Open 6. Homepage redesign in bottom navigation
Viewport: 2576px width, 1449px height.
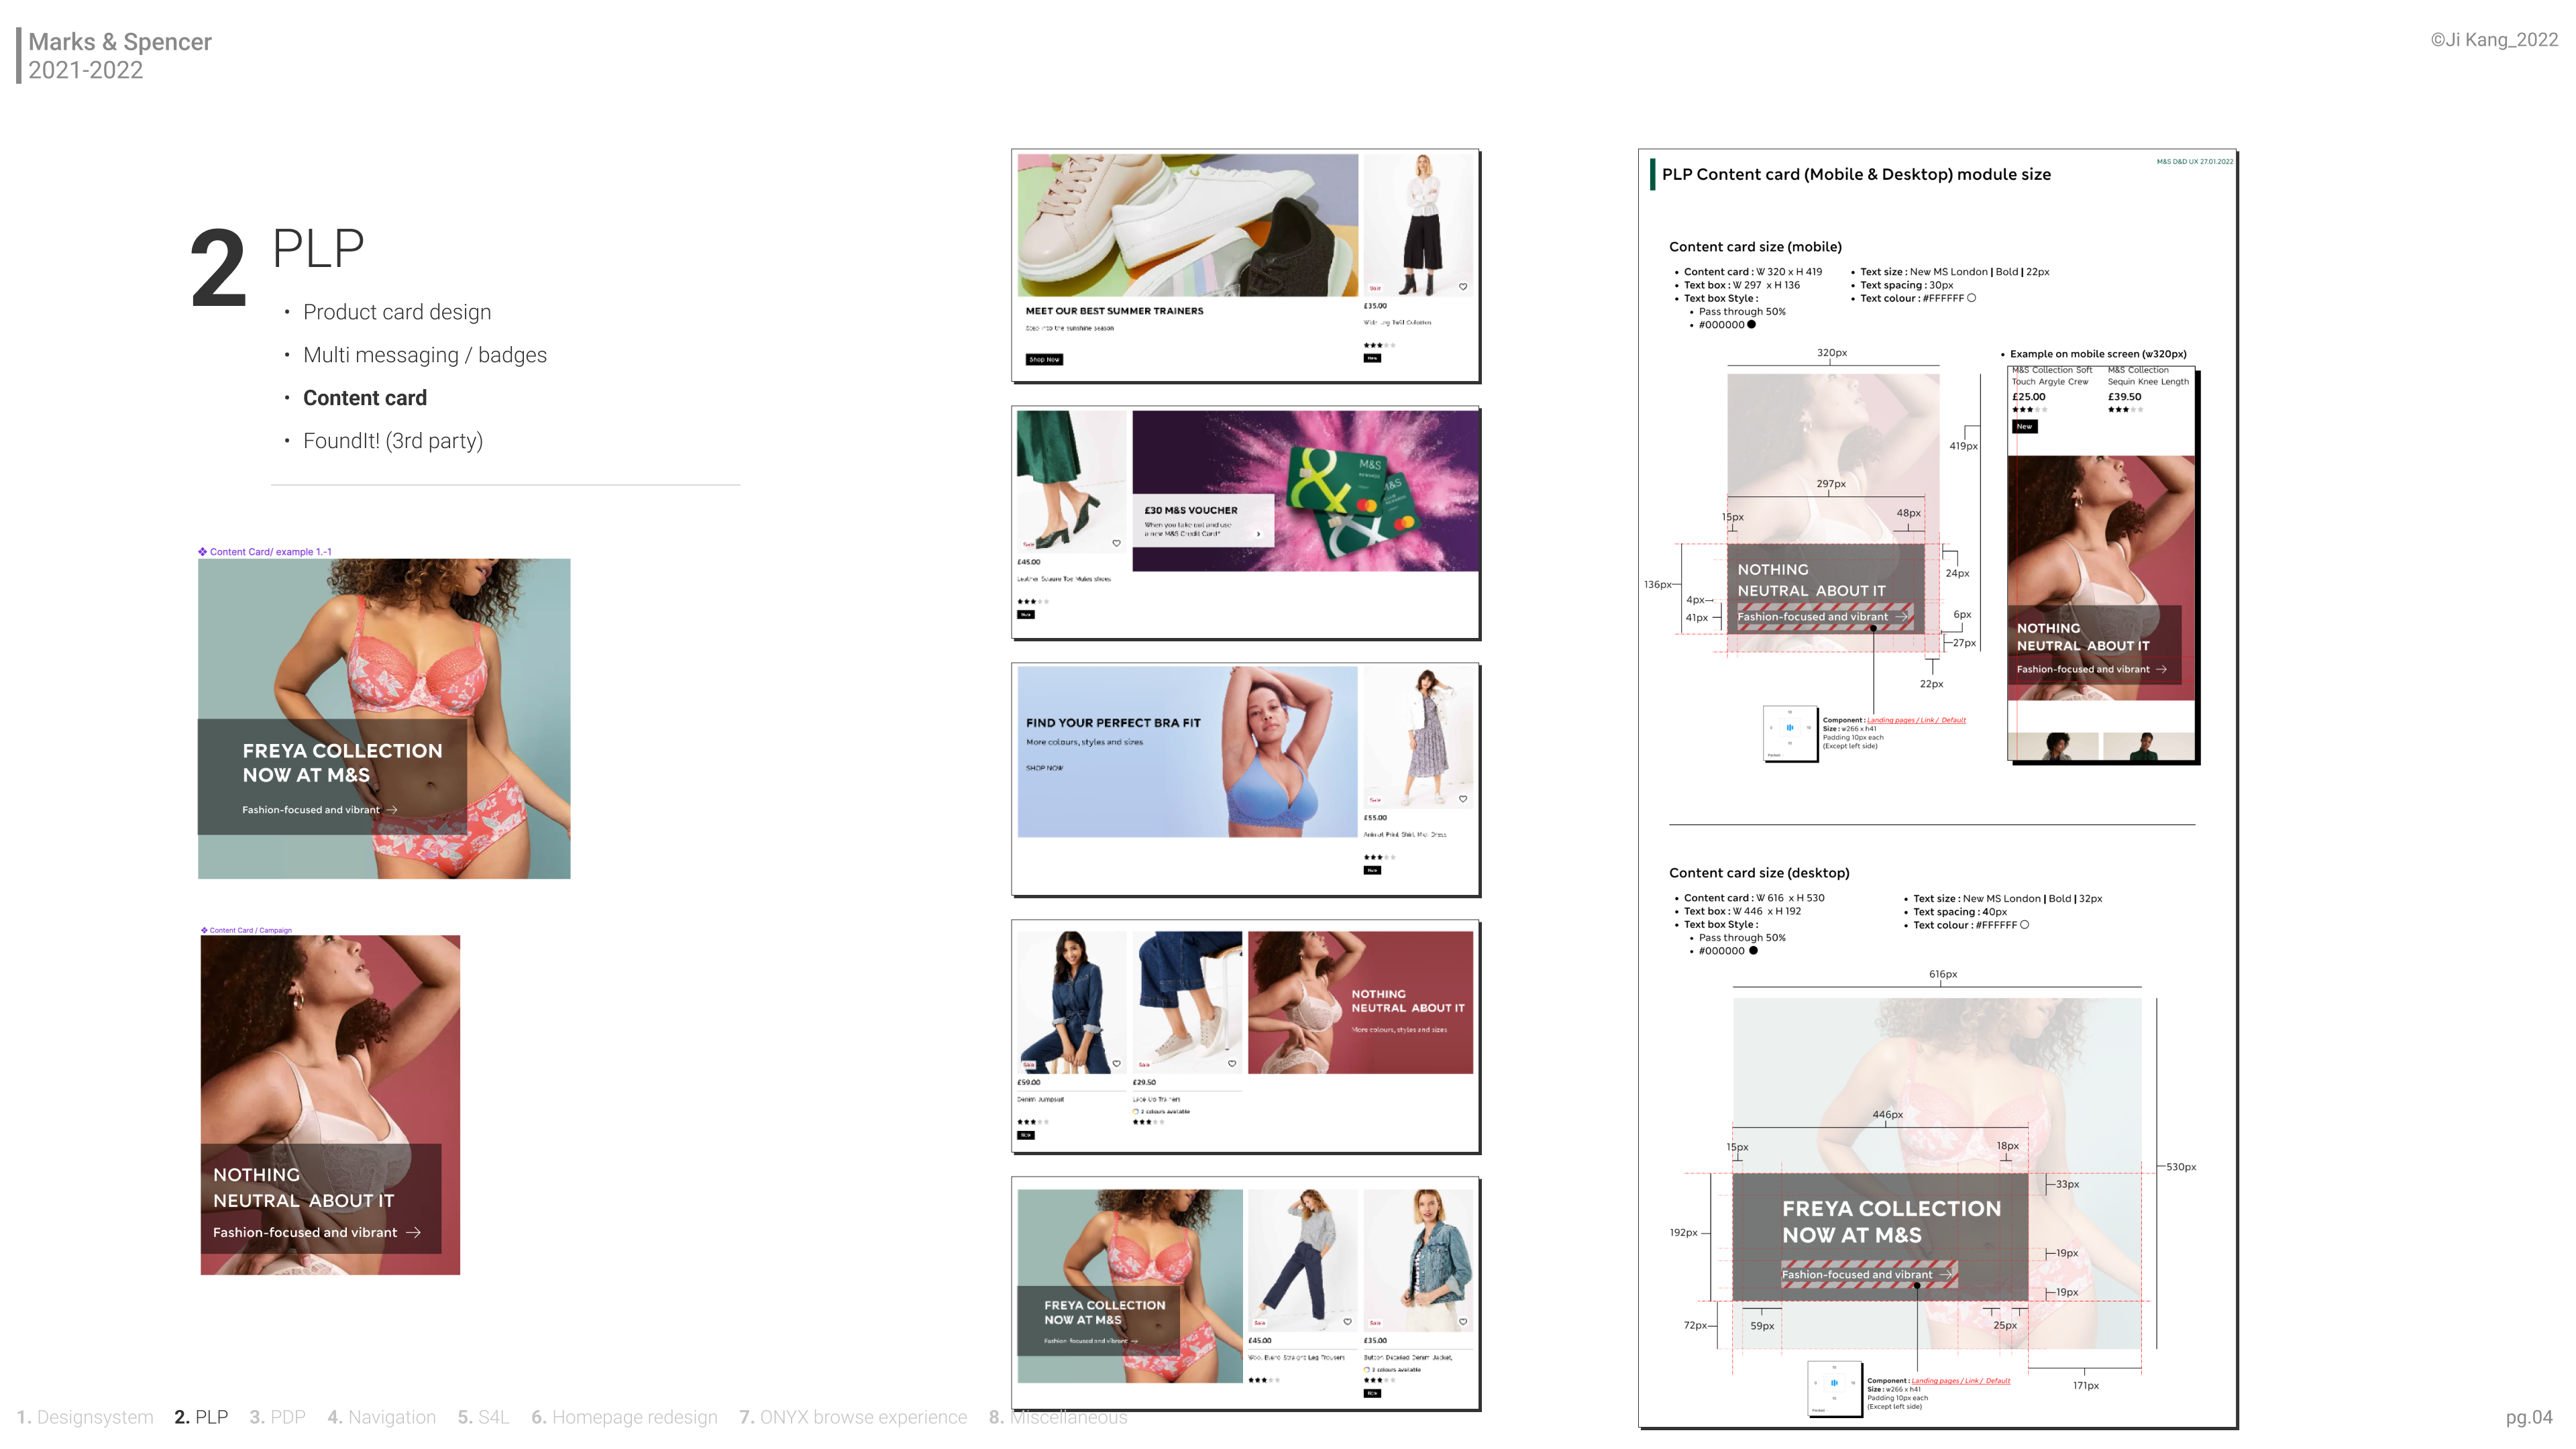click(624, 1417)
